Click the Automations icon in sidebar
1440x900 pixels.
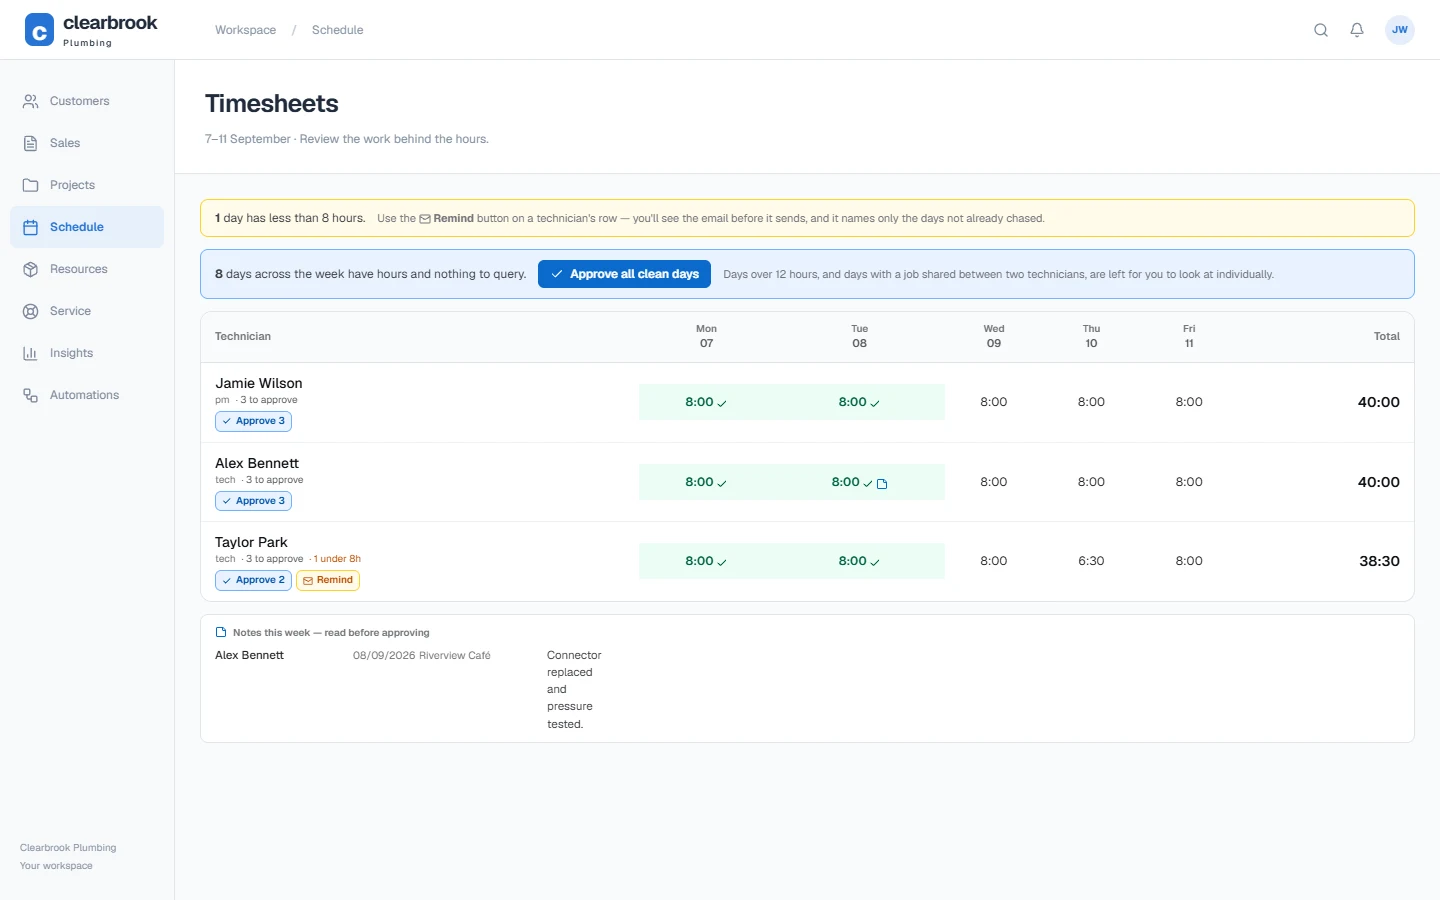(x=31, y=395)
